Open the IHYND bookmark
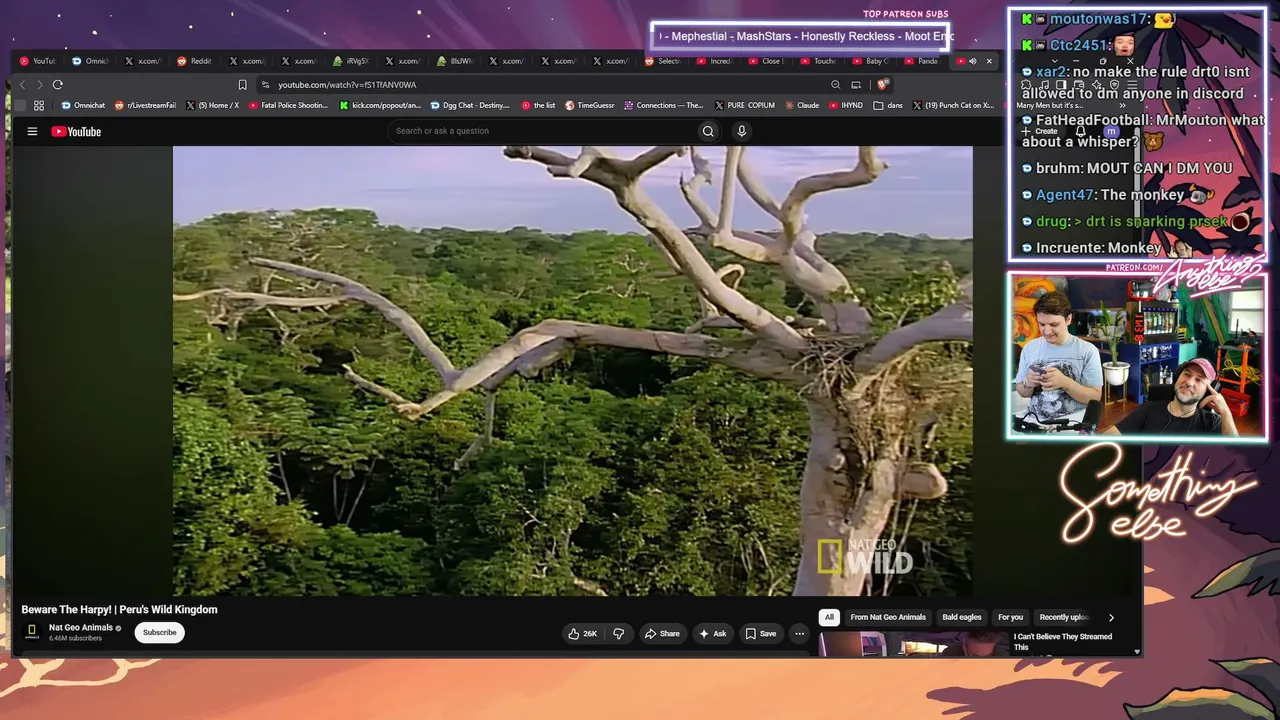This screenshot has width=1280, height=720. point(846,105)
